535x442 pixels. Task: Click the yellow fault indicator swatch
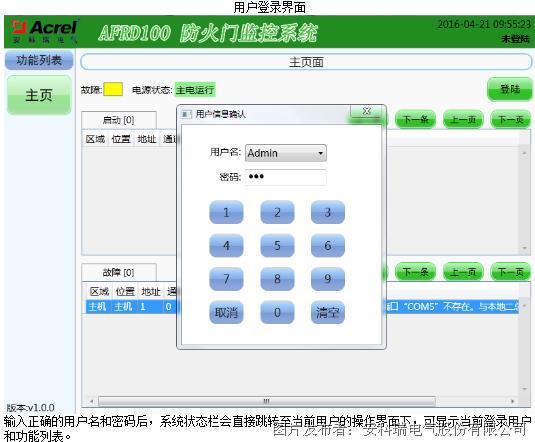[113, 89]
